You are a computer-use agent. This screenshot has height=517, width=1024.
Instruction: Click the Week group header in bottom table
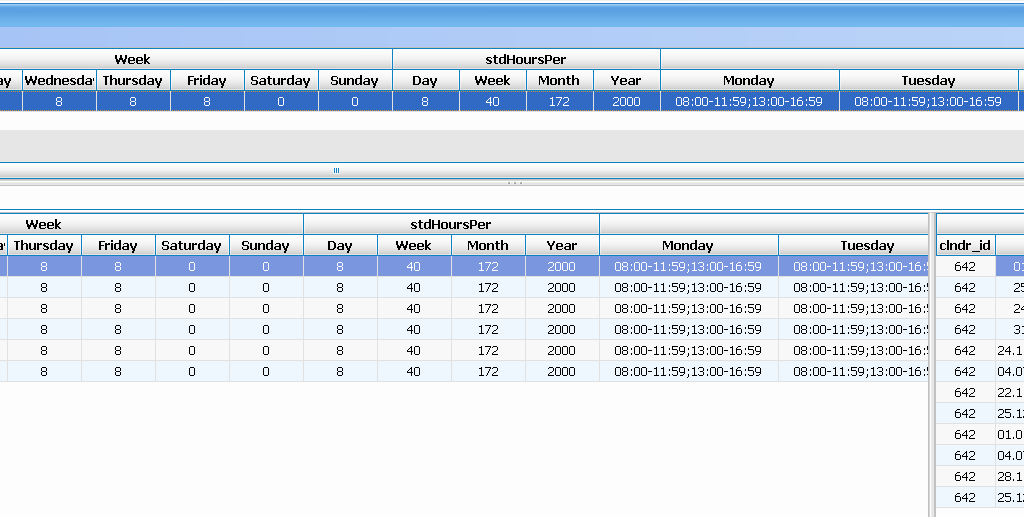point(44,224)
